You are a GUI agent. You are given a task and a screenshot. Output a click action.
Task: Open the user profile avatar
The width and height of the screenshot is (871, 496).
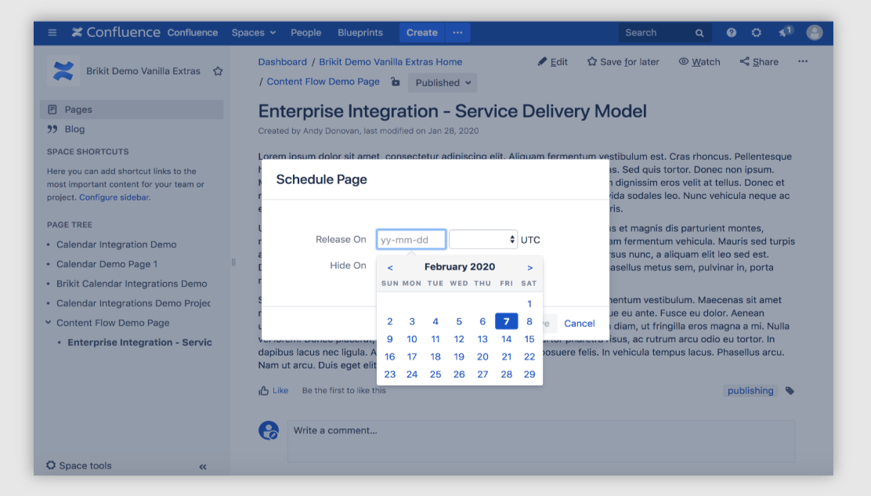814,33
